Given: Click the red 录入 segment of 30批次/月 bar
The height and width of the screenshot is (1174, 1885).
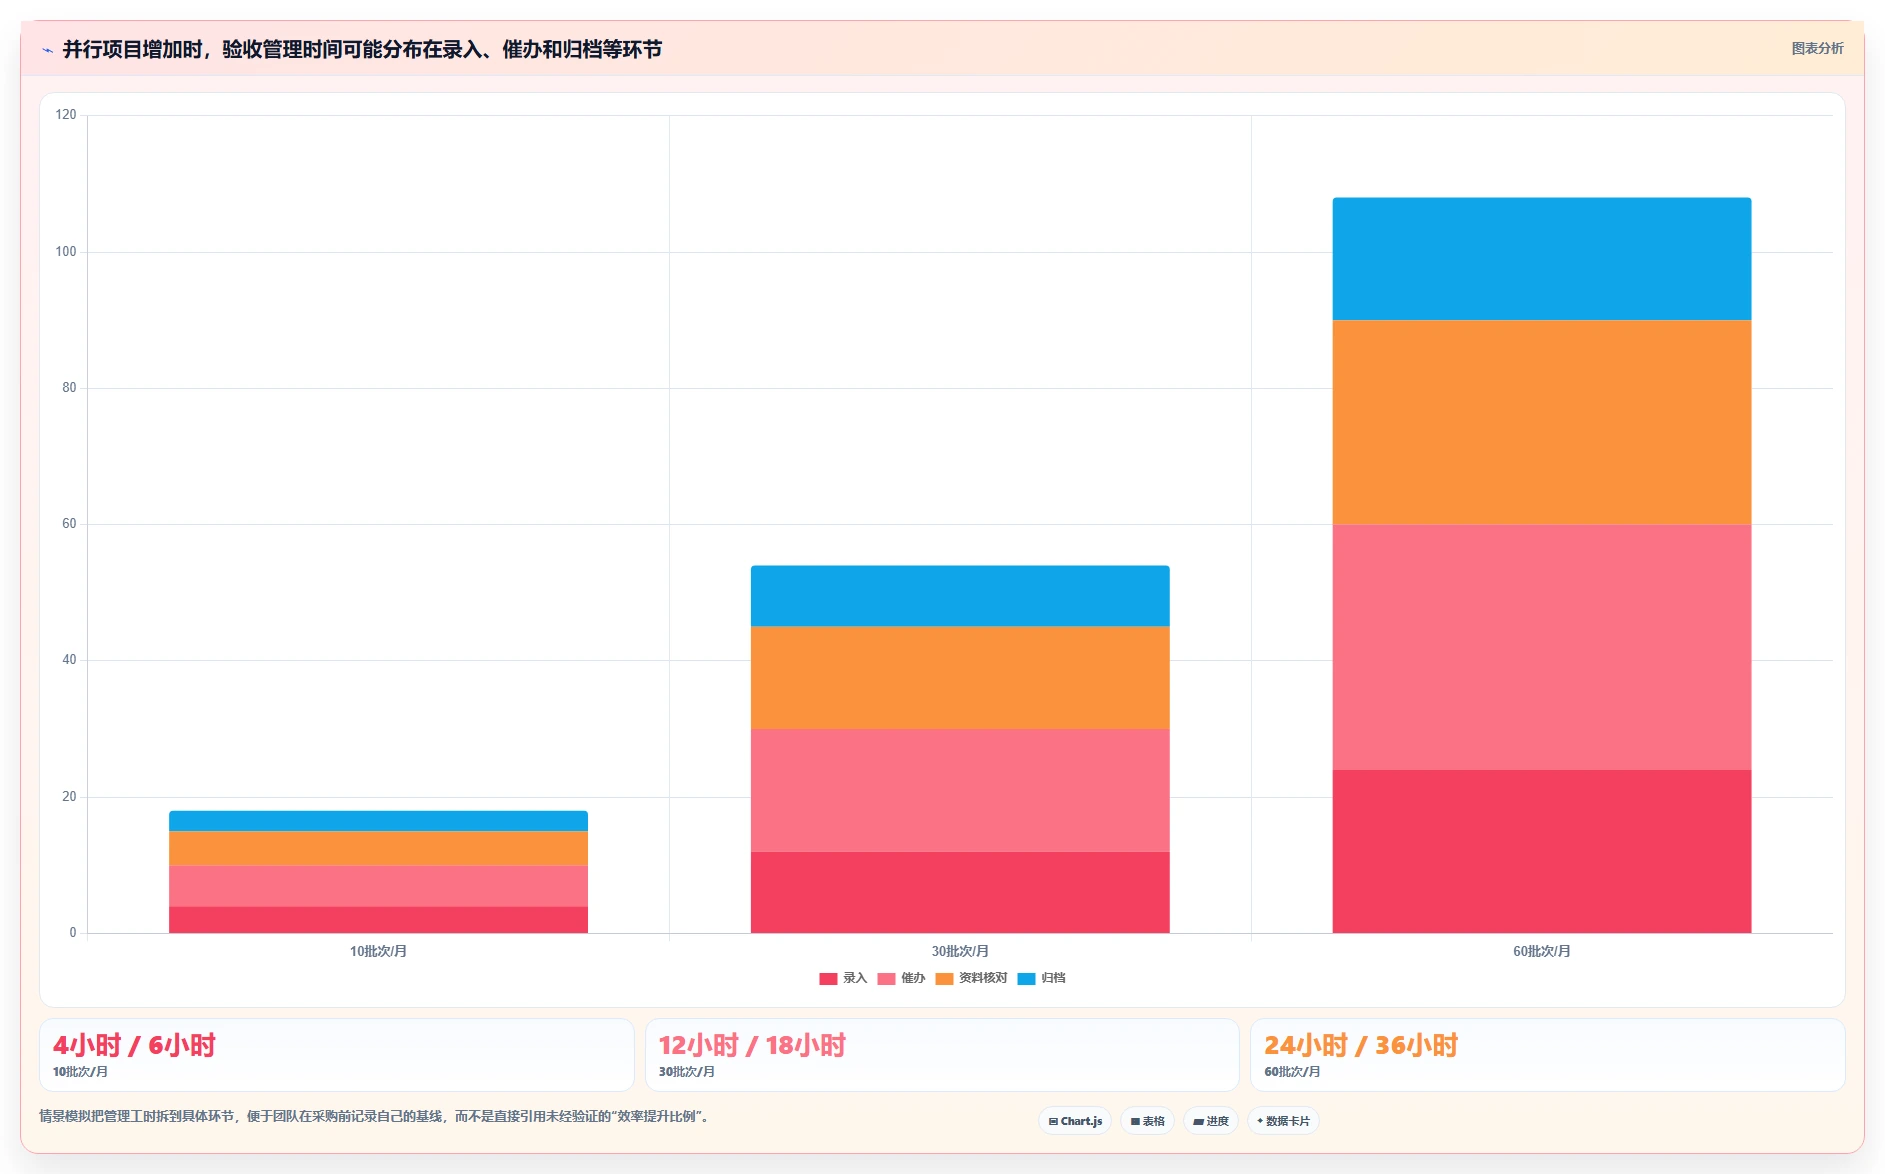Looking at the screenshot, I should pos(960,892).
